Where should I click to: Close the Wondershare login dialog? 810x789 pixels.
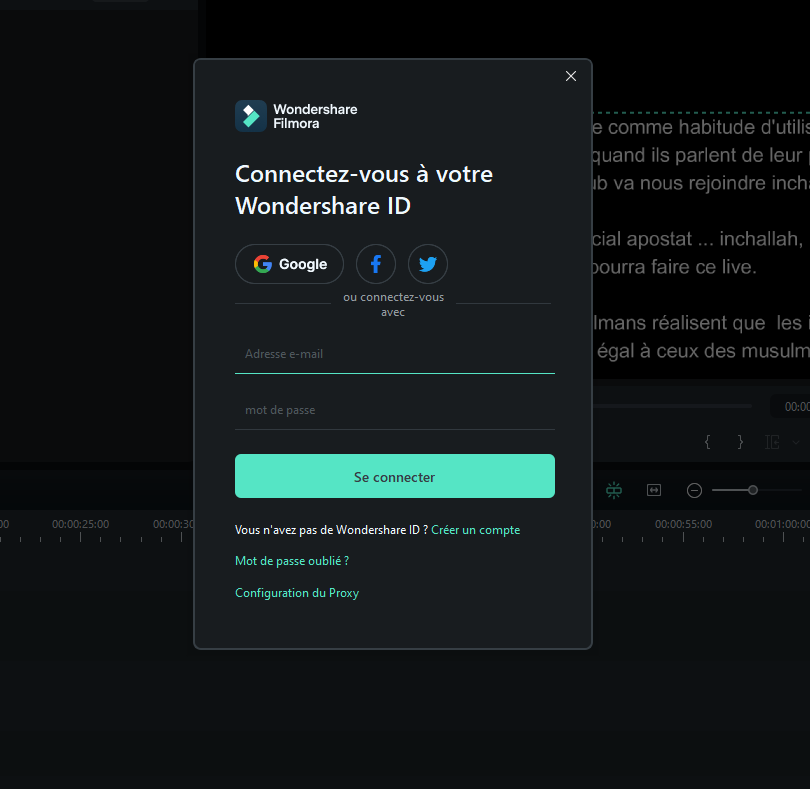point(570,76)
